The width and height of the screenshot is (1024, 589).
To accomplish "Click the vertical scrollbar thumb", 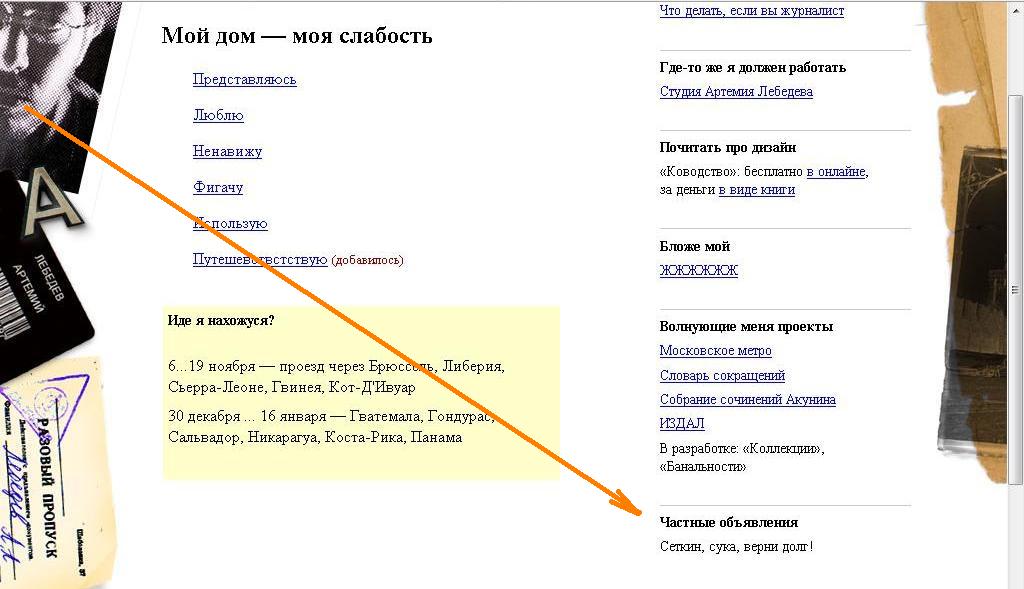I will (x=1015, y=289).
